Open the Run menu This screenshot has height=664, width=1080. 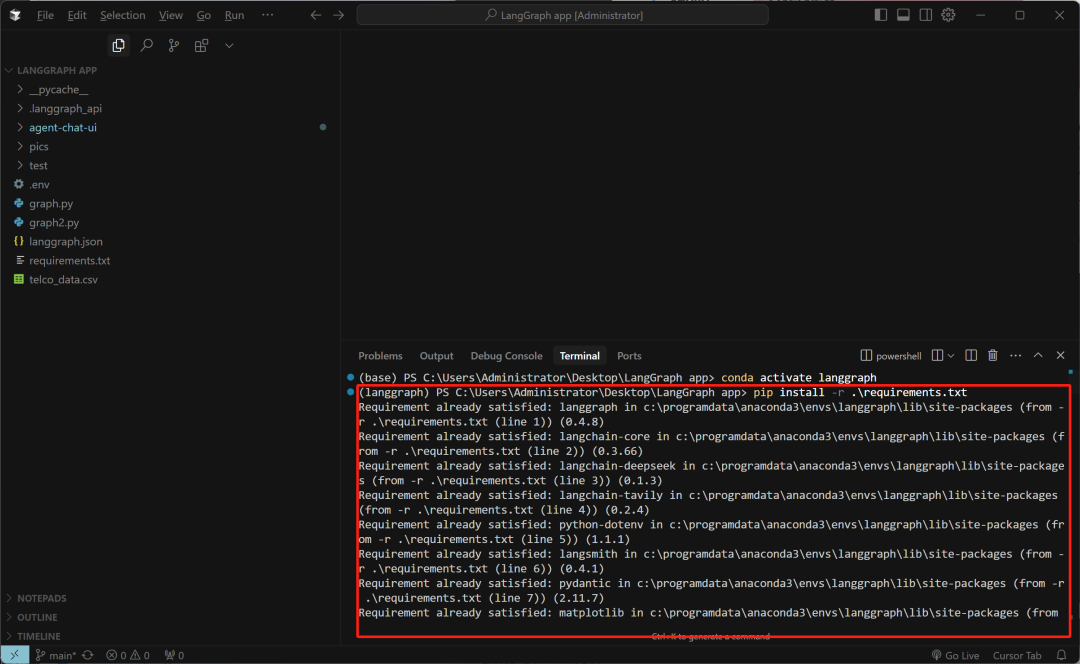[234, 14]
